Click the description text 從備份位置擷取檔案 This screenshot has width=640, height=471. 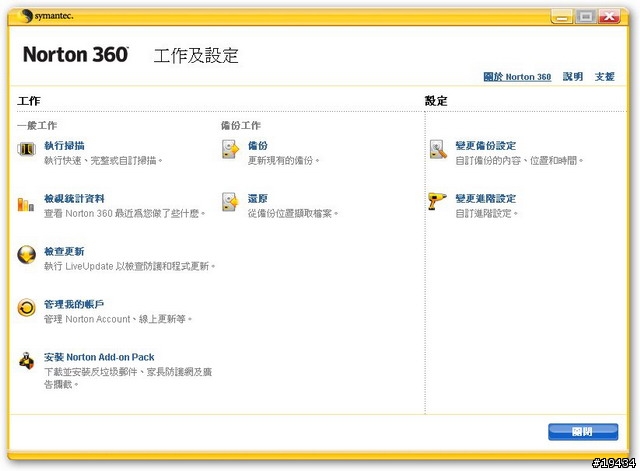pos(293,213)
